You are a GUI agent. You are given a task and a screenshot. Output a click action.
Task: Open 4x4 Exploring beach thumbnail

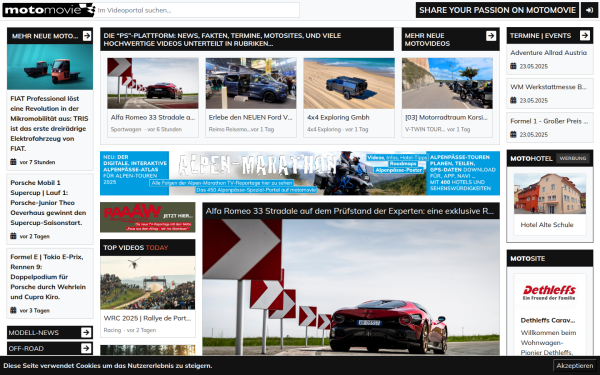[349, 83]
